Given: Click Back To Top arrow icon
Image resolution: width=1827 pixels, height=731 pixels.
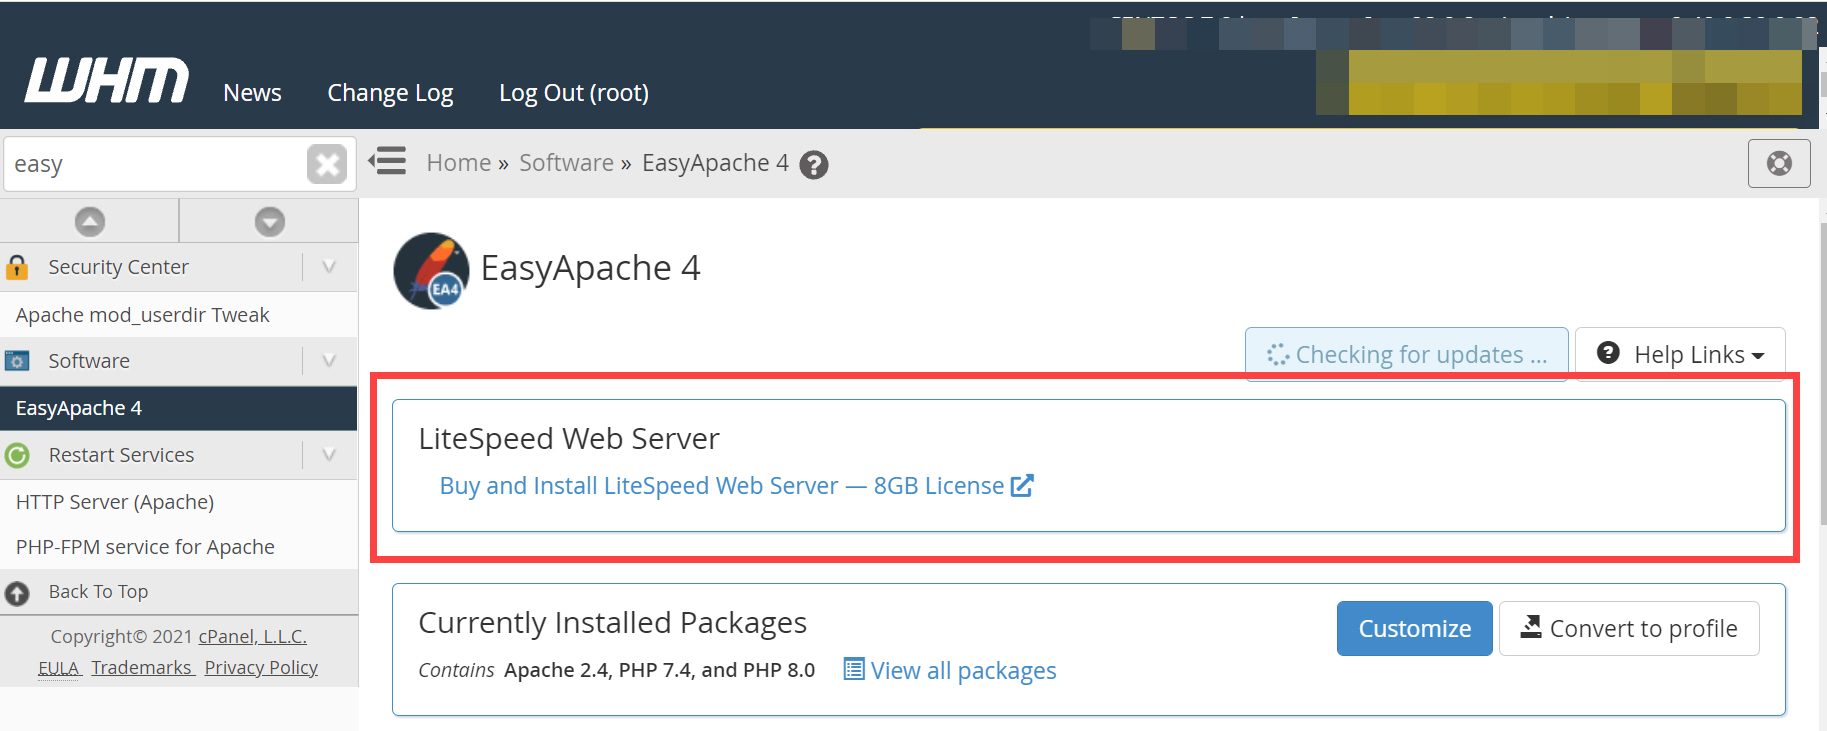Looking at the screenshot, I should 17,593.
